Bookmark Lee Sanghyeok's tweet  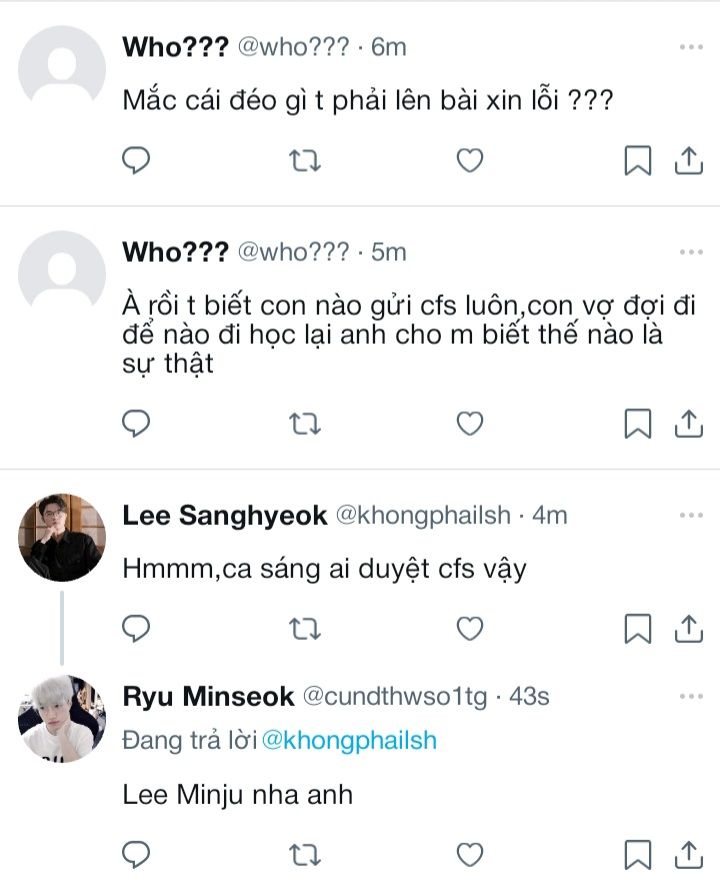[x=638, y=628]
